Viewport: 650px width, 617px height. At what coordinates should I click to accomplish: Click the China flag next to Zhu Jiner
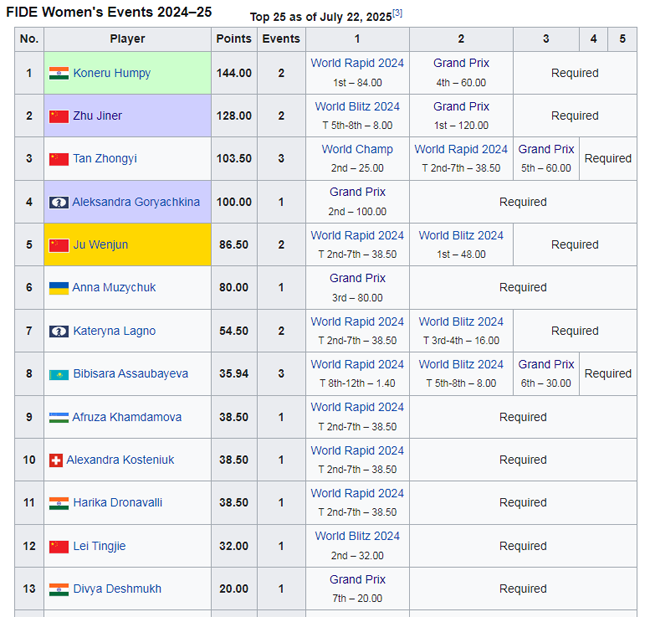click(x=59, y=116)
